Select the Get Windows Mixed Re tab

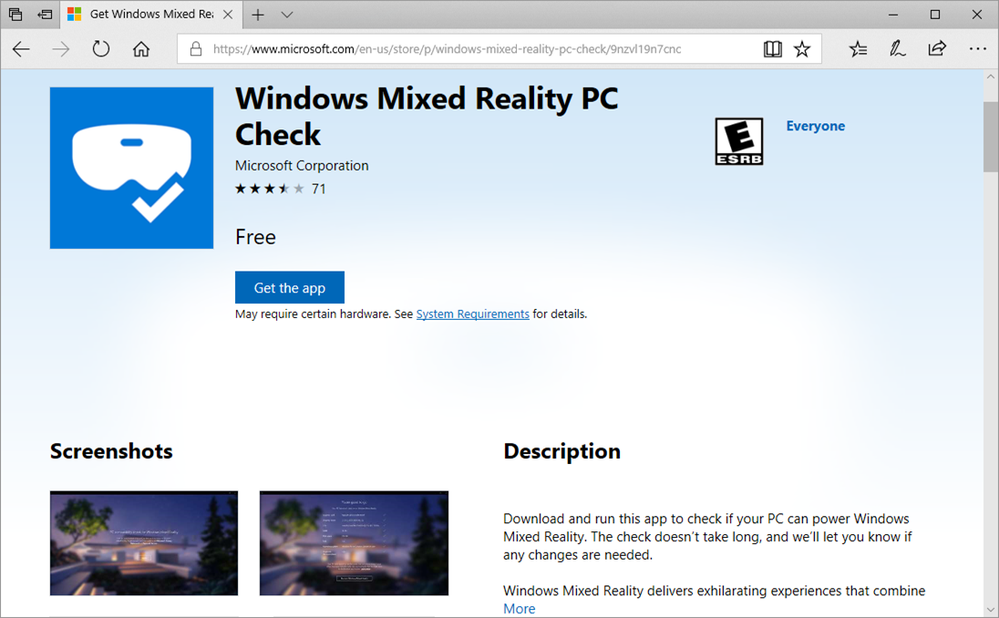click(151, 14)
